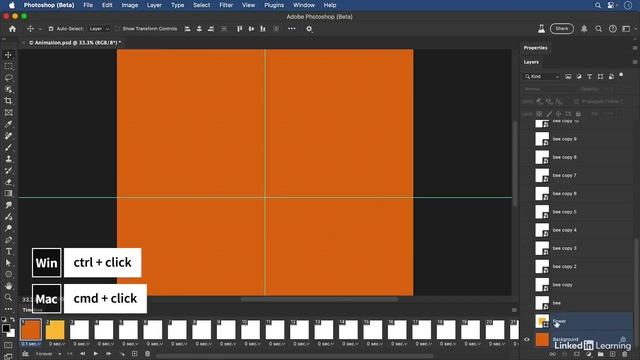Select the Animation.psd document tab
Screen dimensions: 640x360
[x=72, y=42]
